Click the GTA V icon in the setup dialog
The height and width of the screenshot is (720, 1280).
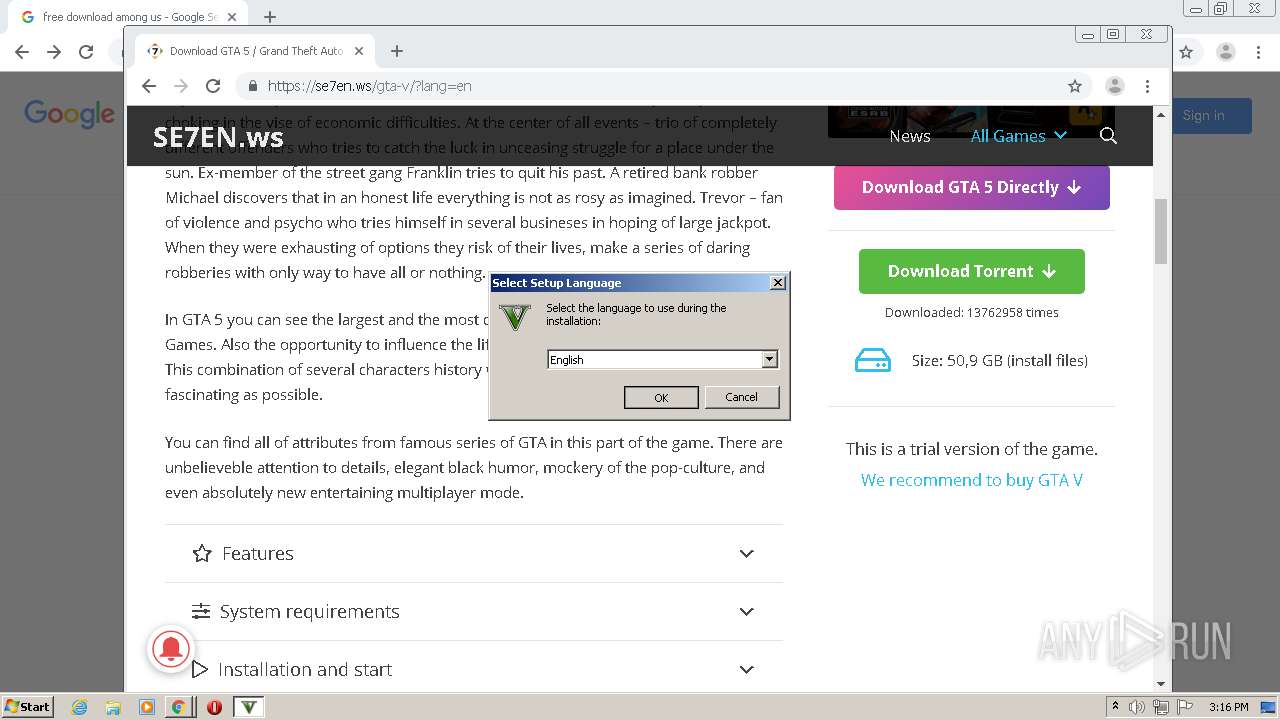[515, 318]
